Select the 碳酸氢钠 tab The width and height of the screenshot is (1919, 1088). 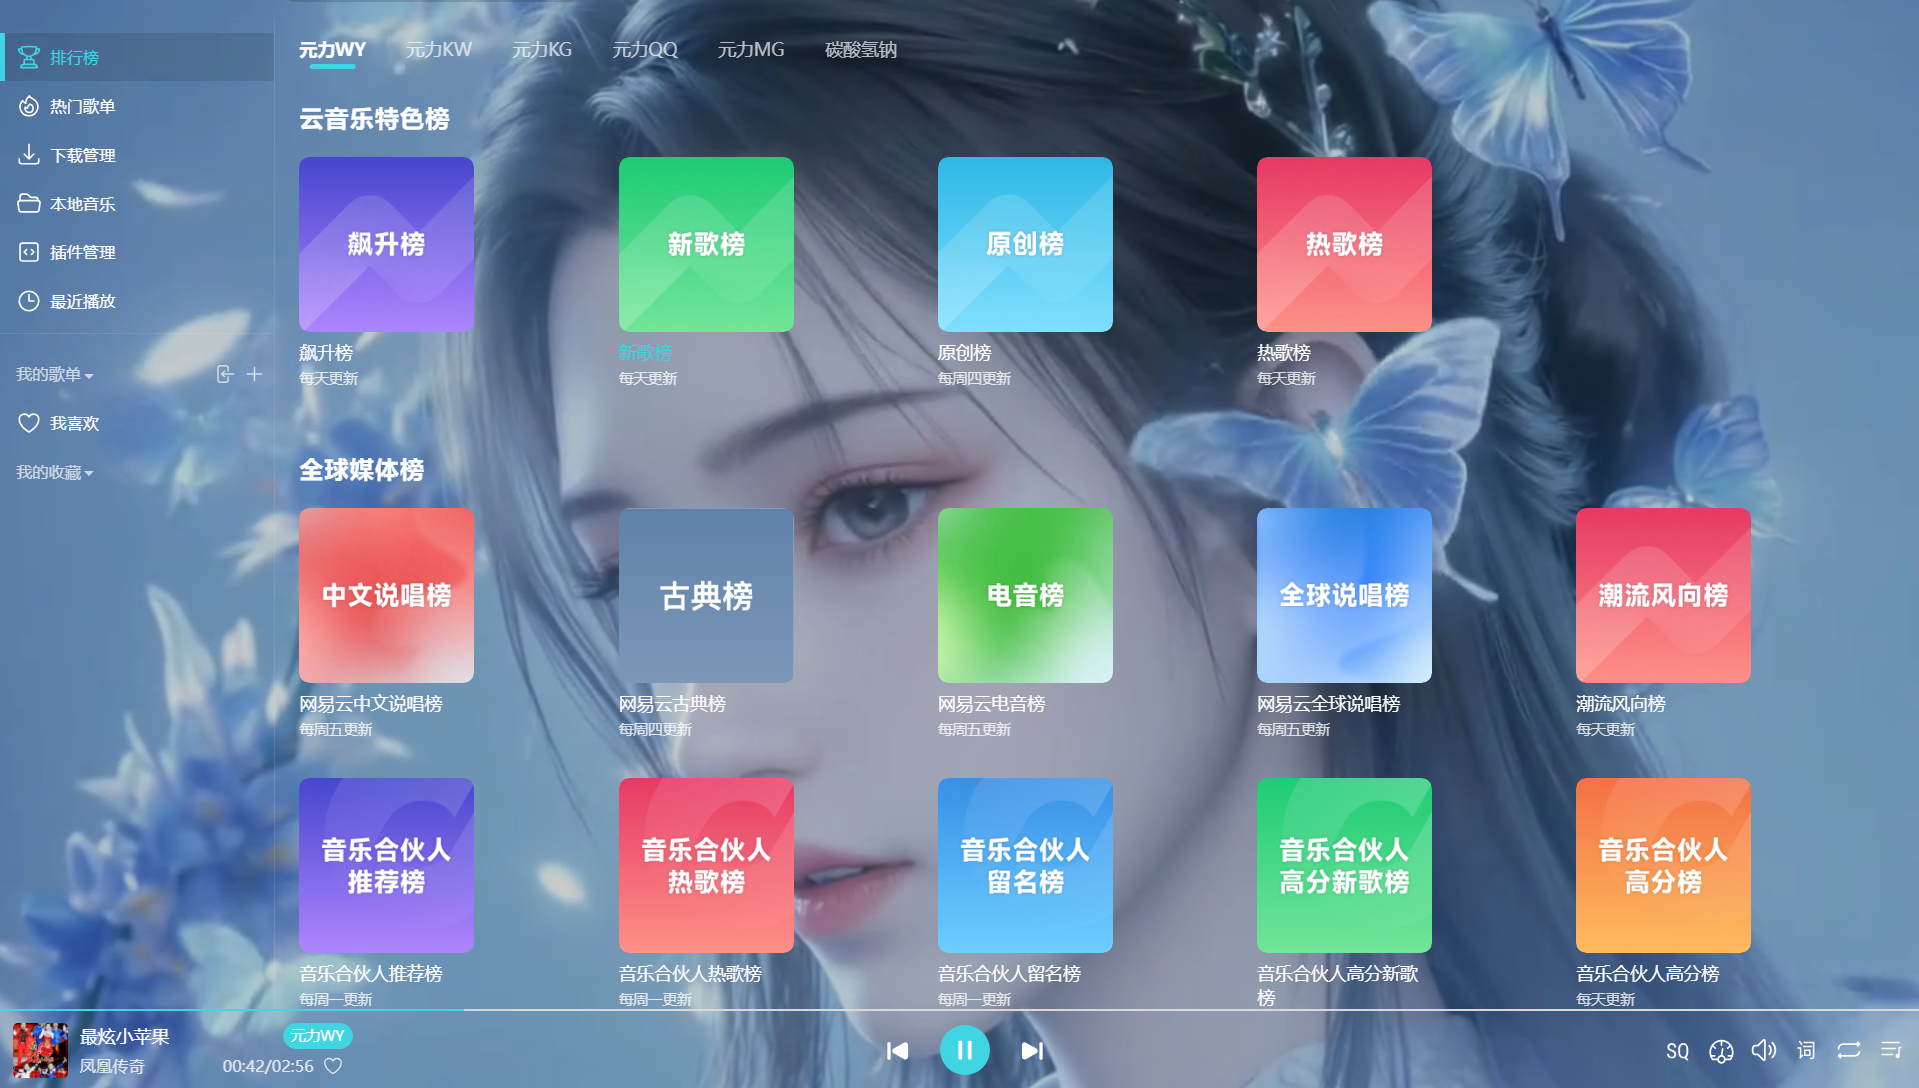coord(860,50)
